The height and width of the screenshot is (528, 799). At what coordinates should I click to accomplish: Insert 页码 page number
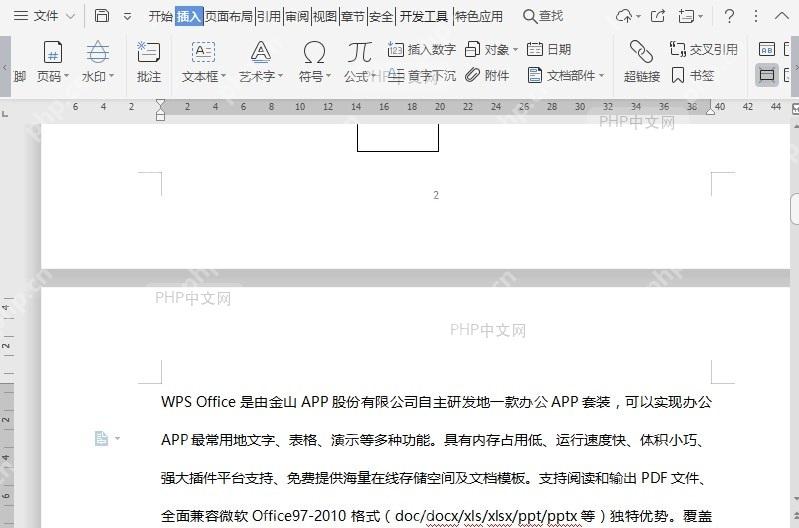[x=52, y=62]
